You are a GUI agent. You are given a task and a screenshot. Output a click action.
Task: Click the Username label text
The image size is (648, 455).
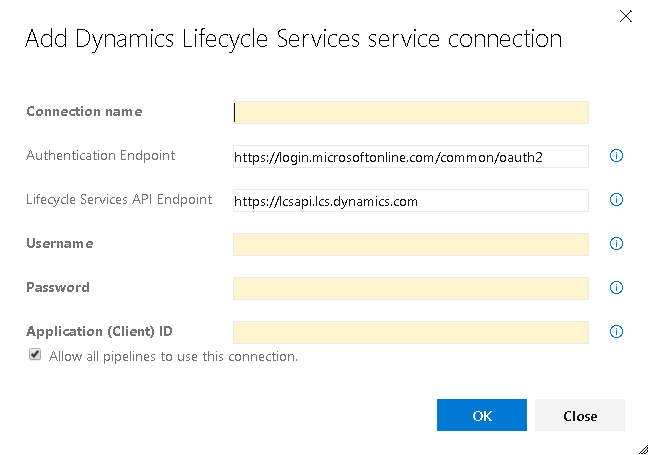[60, 243]
